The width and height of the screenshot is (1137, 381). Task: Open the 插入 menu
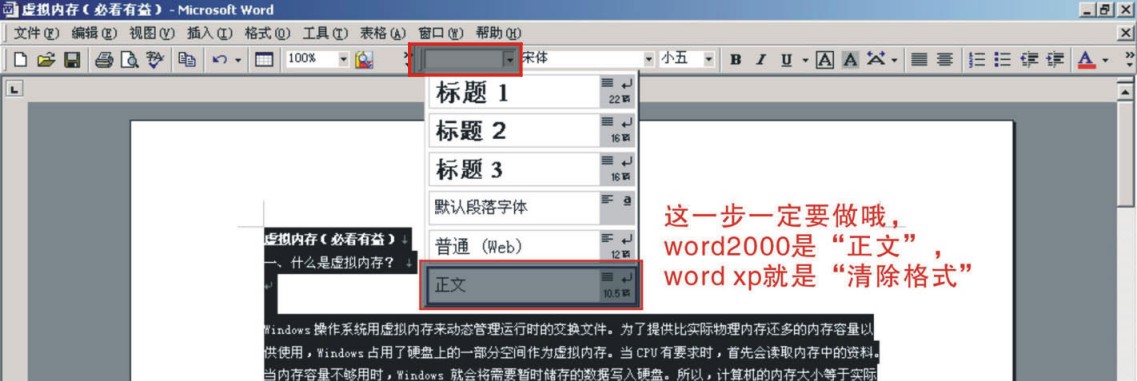[x=210, y=33]
